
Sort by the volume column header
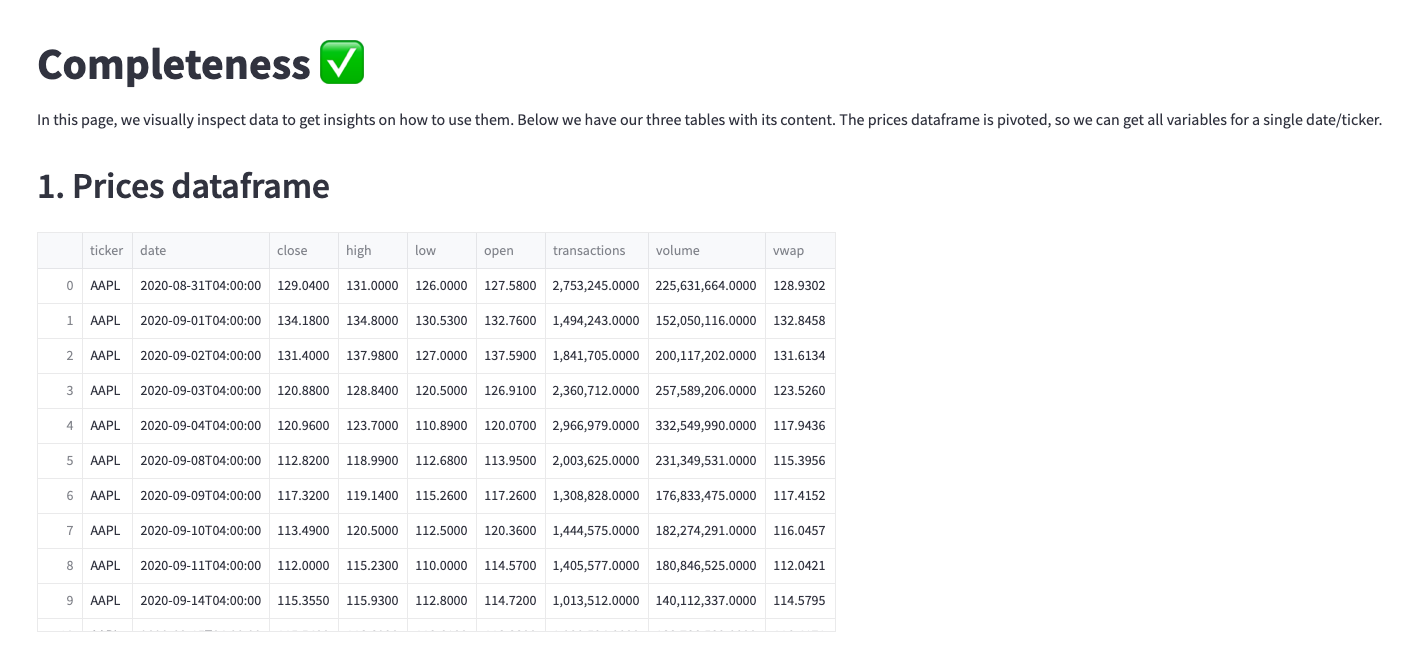pos(707,251)
